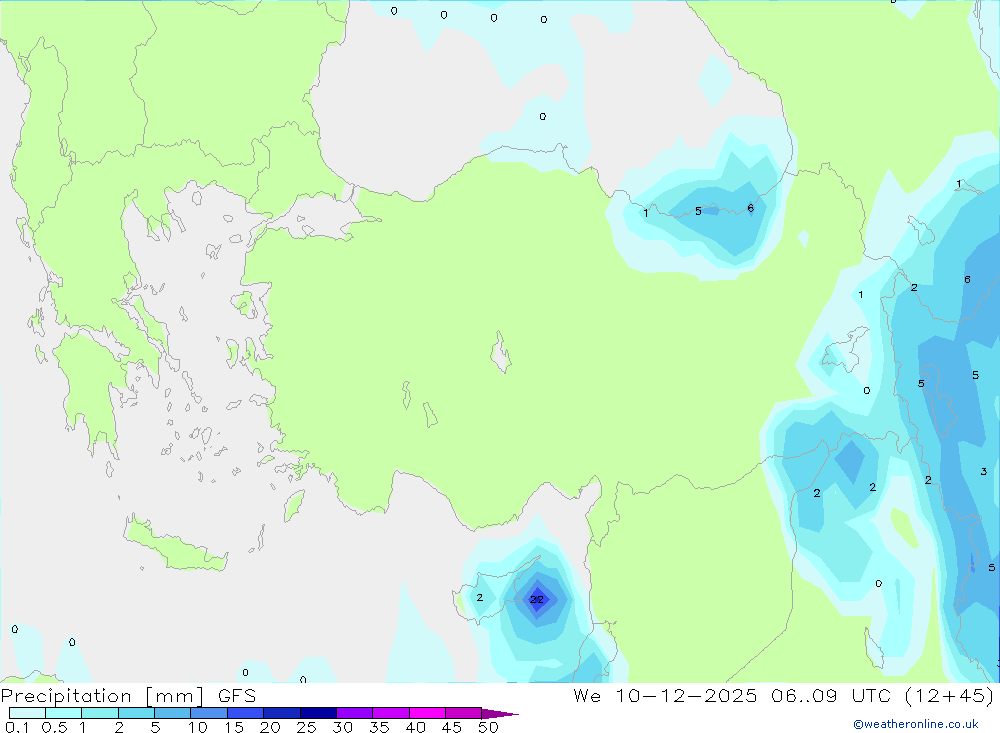This screenshot has height=733, width=1000.
Task: Click the '3' precipitation value on map
Action: coord(983,471)
